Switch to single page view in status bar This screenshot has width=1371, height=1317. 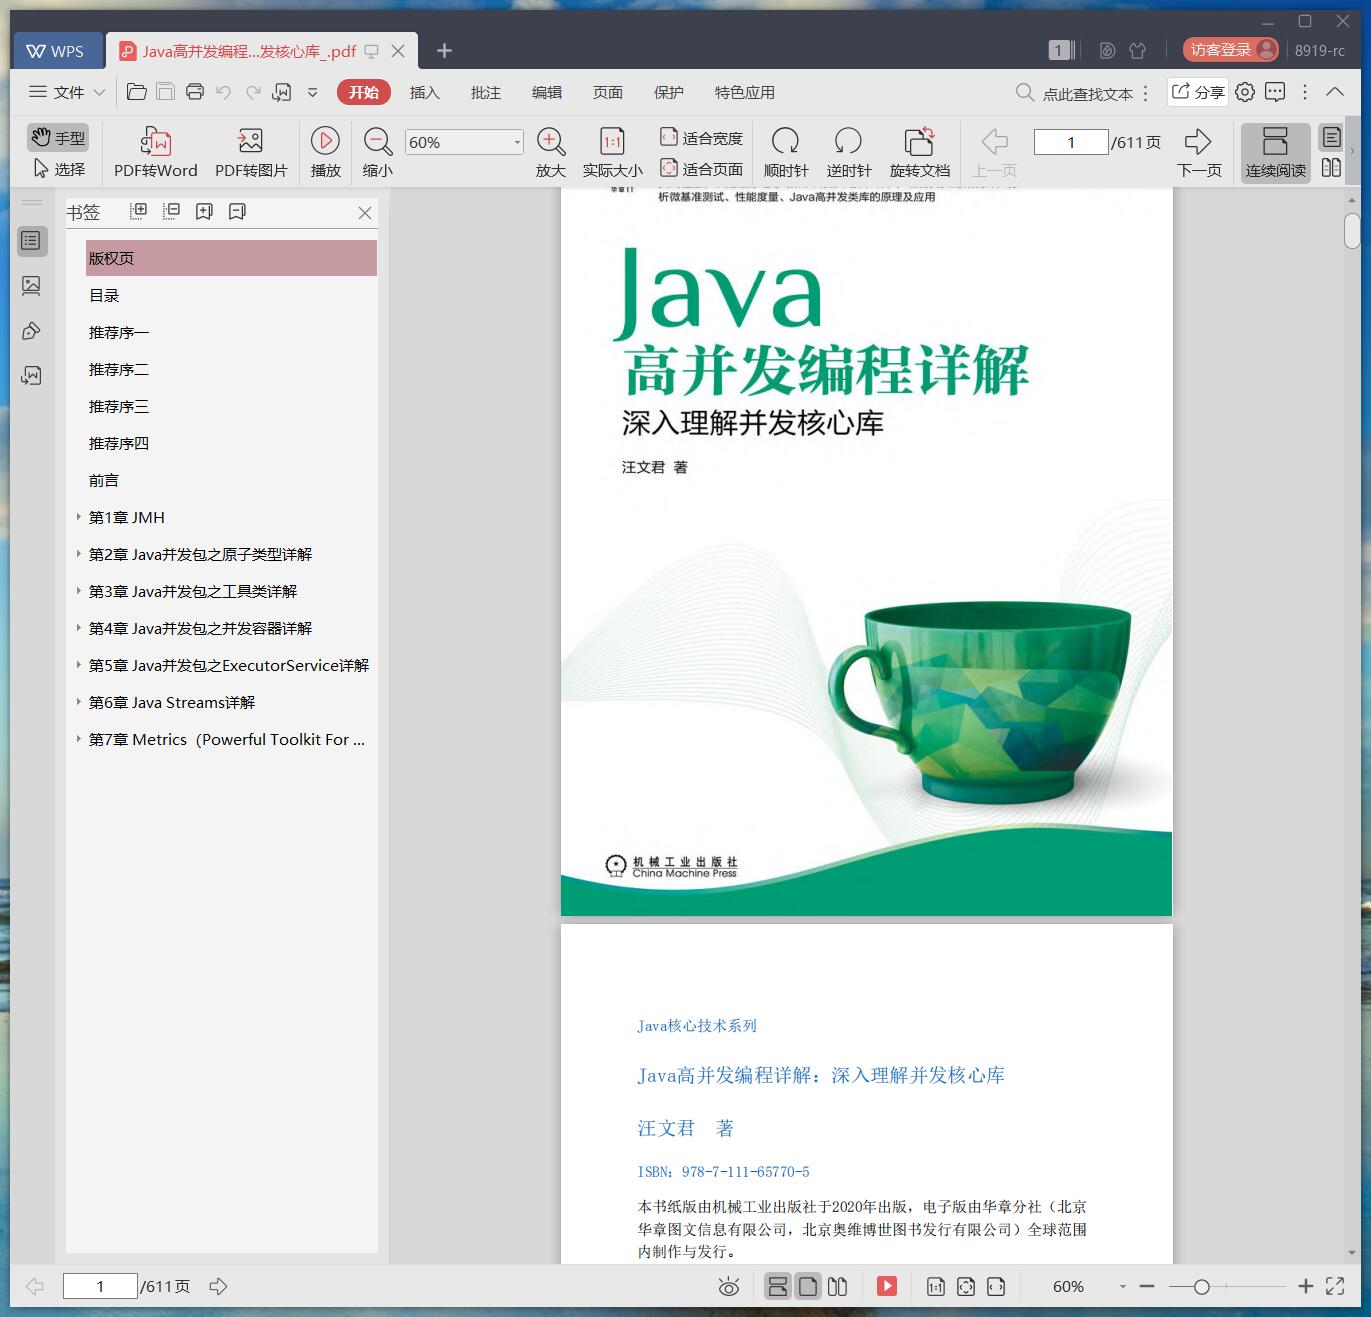(808, 1286)
